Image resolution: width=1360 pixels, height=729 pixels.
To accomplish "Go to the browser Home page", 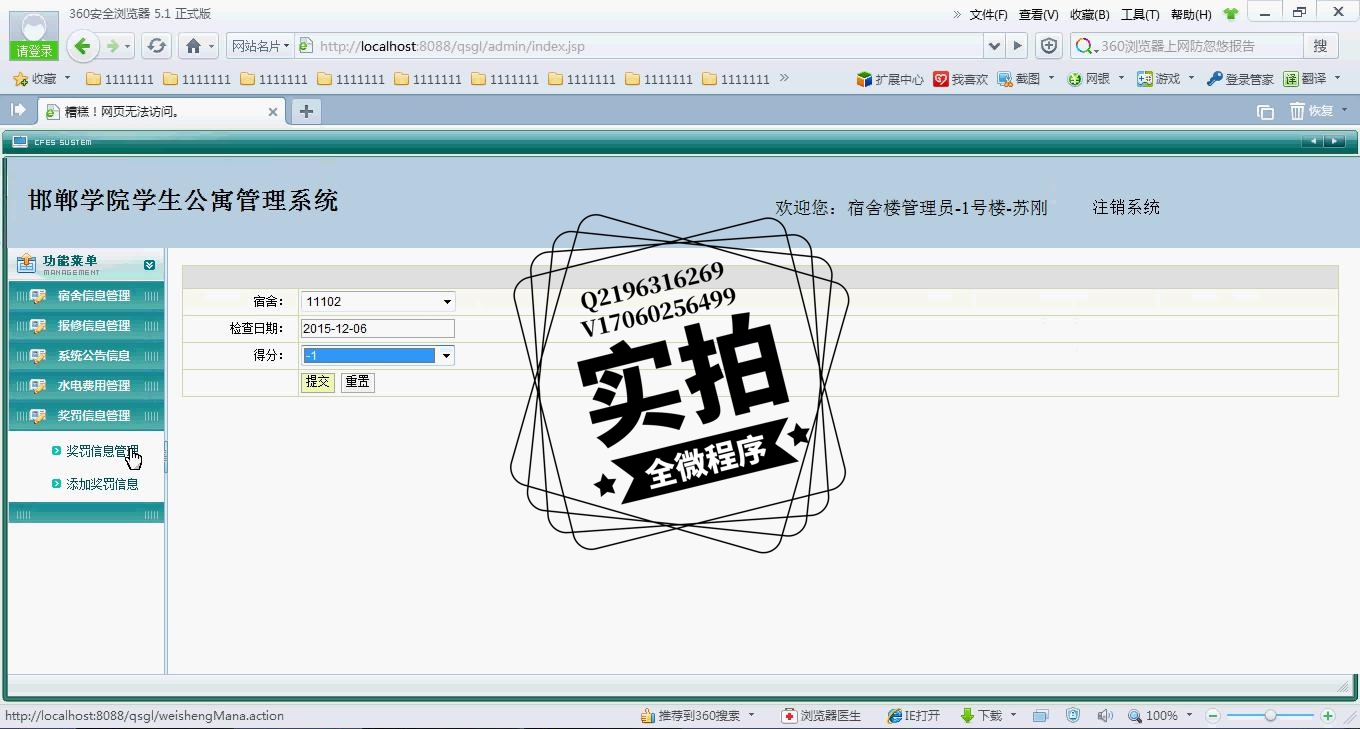I will 194,46.
